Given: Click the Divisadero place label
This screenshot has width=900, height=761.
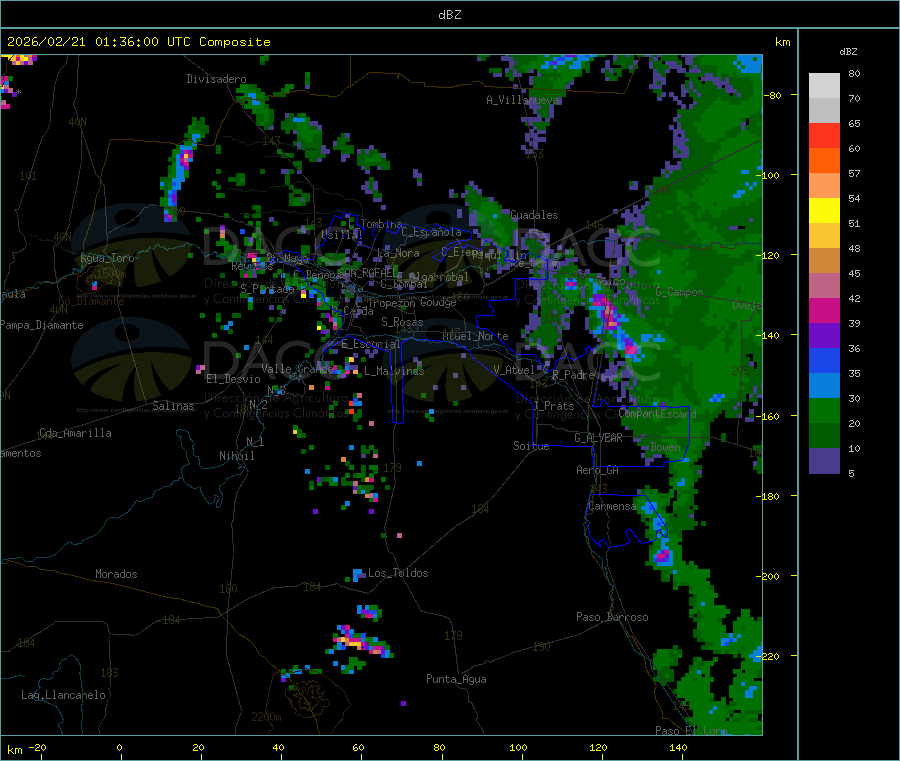Looking at the screenshot, I should coord(216,79).
